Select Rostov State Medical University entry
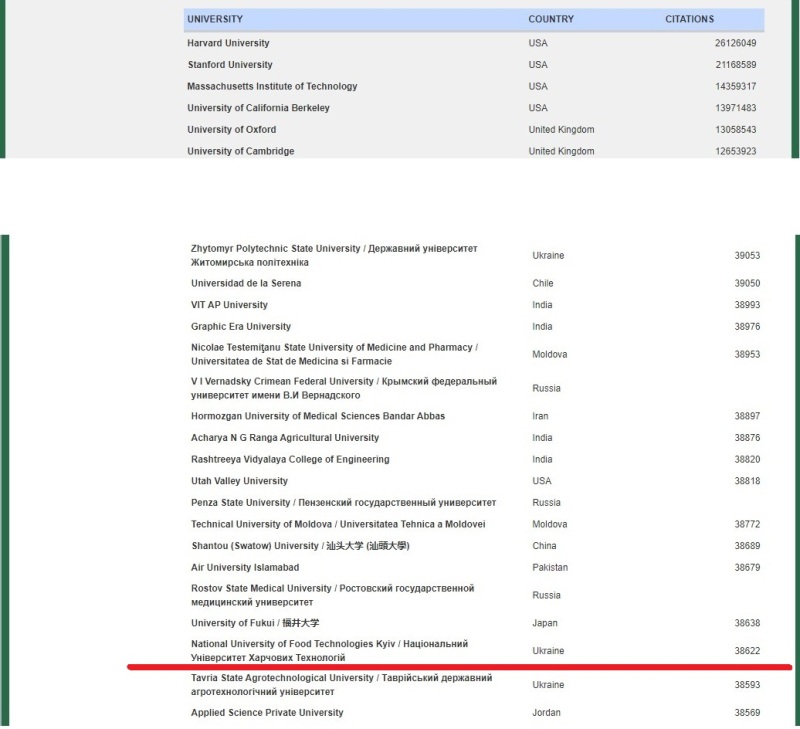Viewport: 800px width, 729px height. [333, 595]
